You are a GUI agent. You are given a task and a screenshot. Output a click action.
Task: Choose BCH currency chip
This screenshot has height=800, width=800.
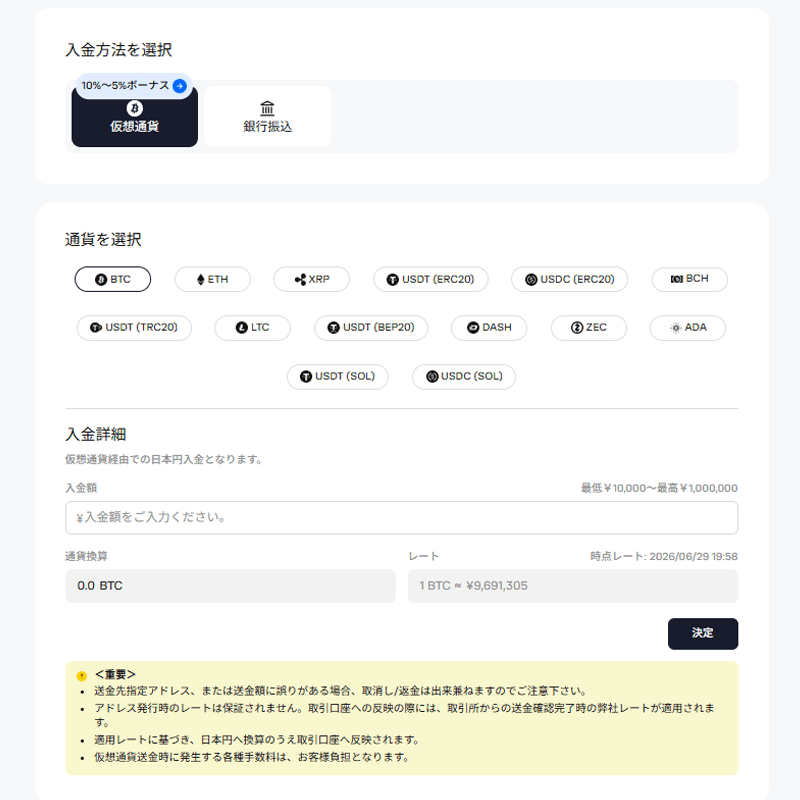[x=690, y=279]
